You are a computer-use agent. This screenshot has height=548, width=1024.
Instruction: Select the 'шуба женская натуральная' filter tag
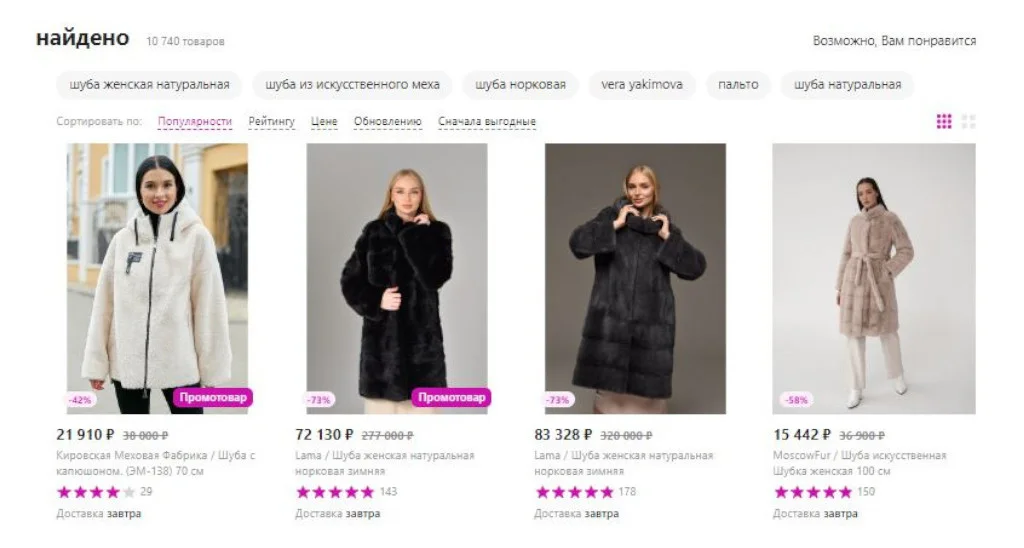pos(149,85)
